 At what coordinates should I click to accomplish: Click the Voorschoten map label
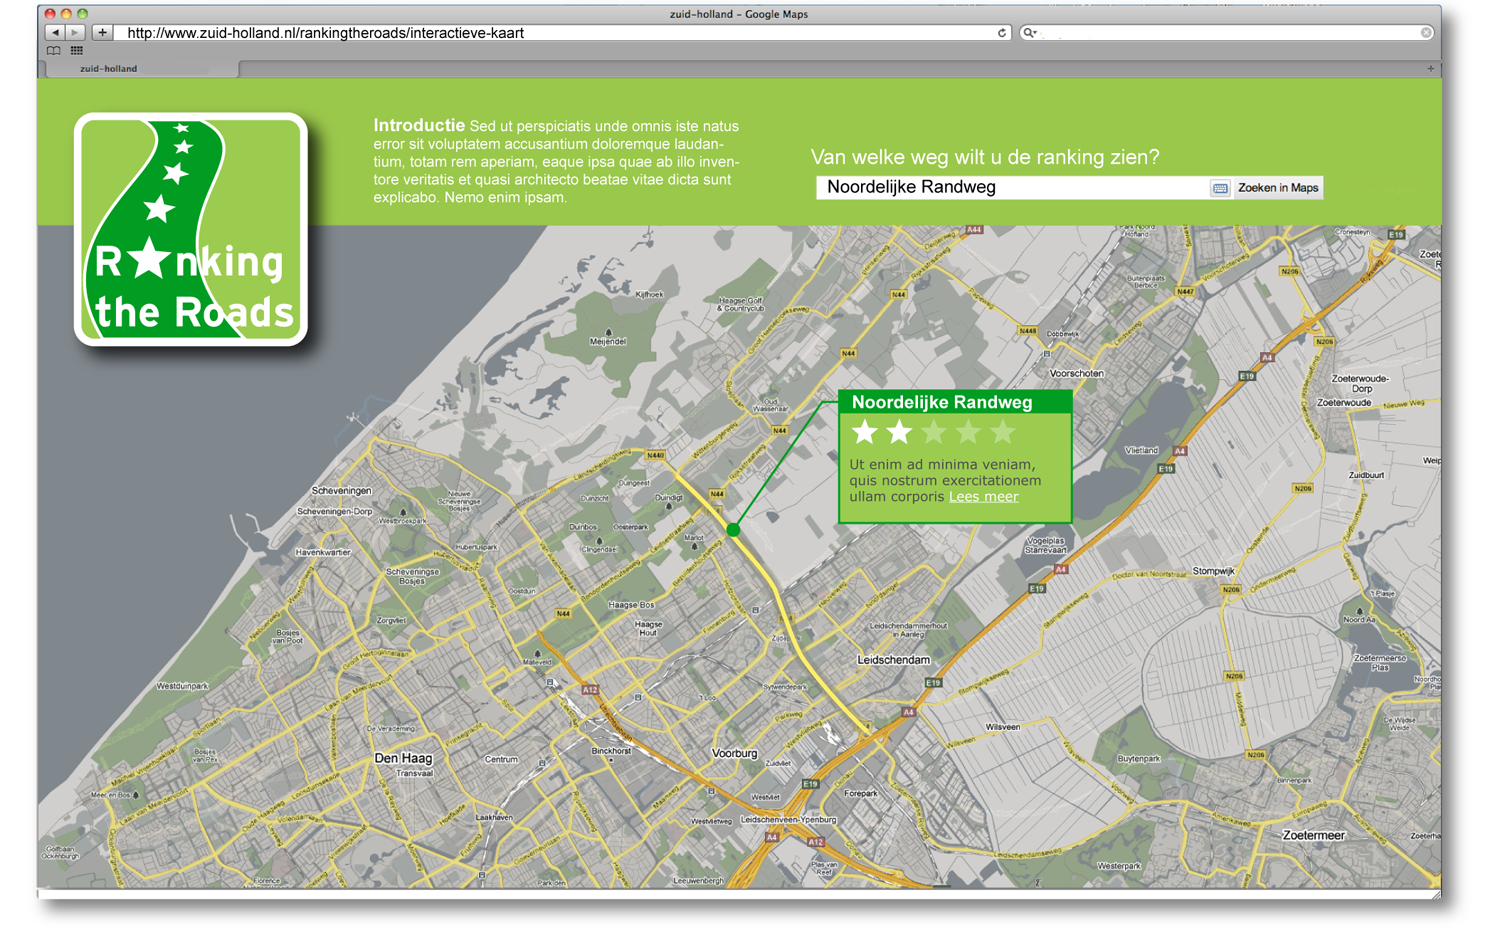pos(1077,374)
